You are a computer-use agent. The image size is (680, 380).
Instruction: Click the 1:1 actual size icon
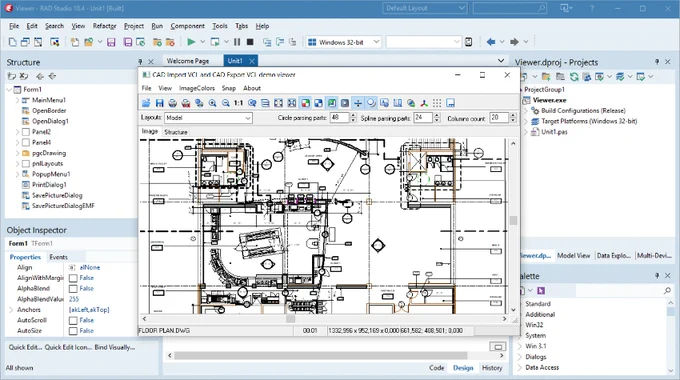(239, 103)
